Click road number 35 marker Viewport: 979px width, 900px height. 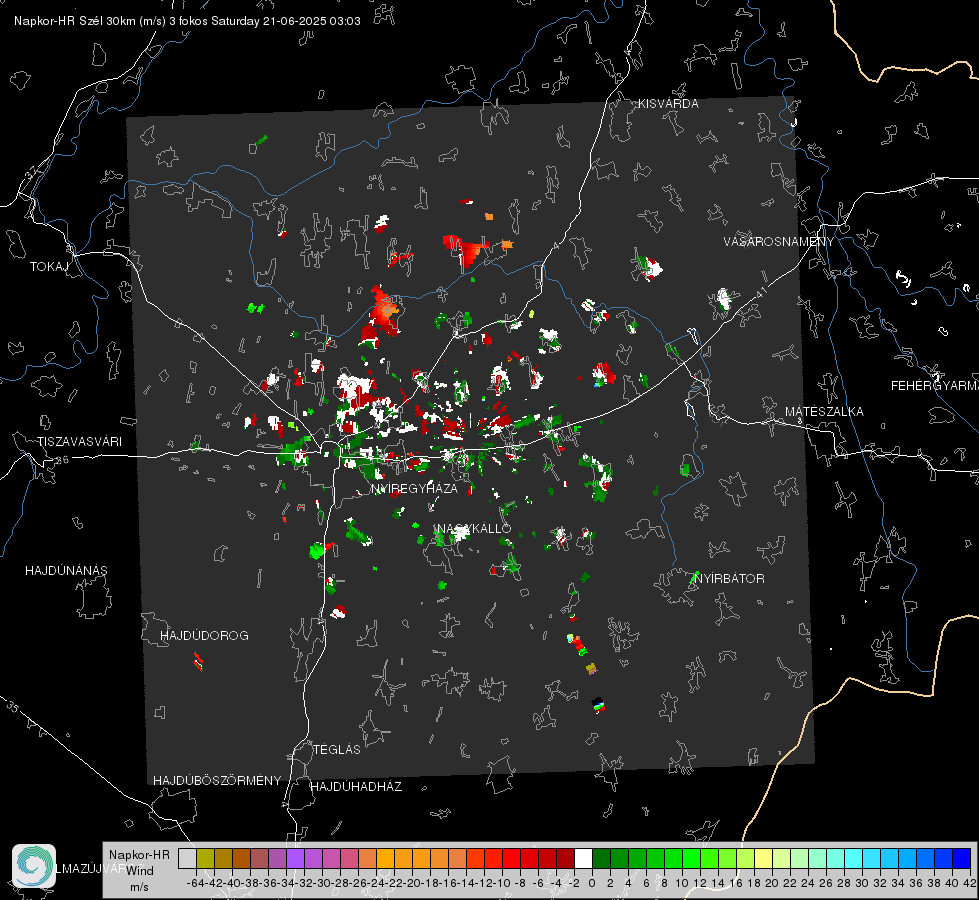coord(13,708)
